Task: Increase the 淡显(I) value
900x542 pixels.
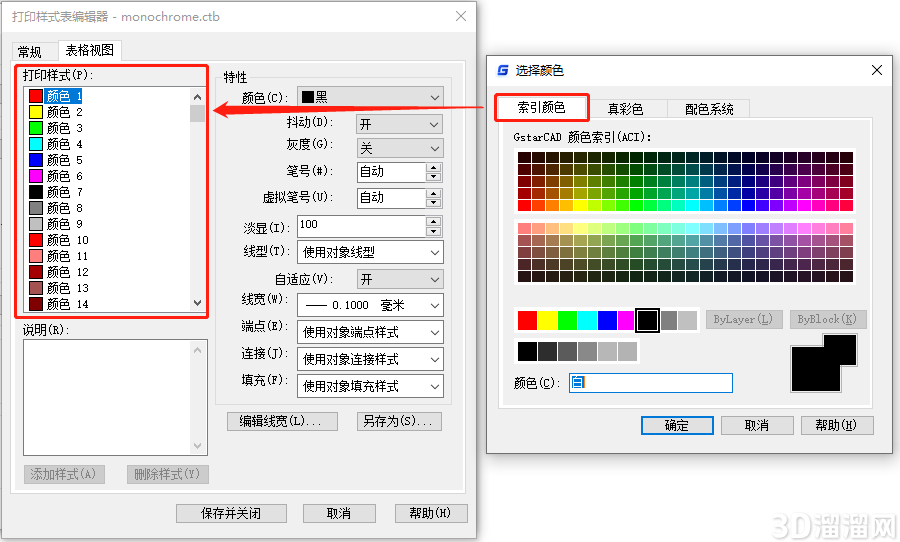Action: coord(434,221)
